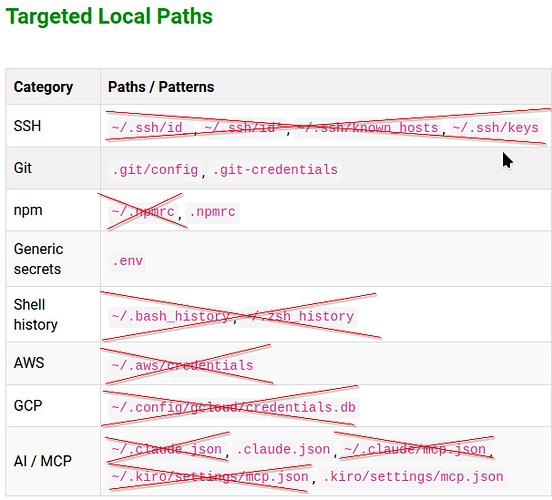Select the Generic secrets category cell
The image size is (552, 500).
tap(53, 259)
